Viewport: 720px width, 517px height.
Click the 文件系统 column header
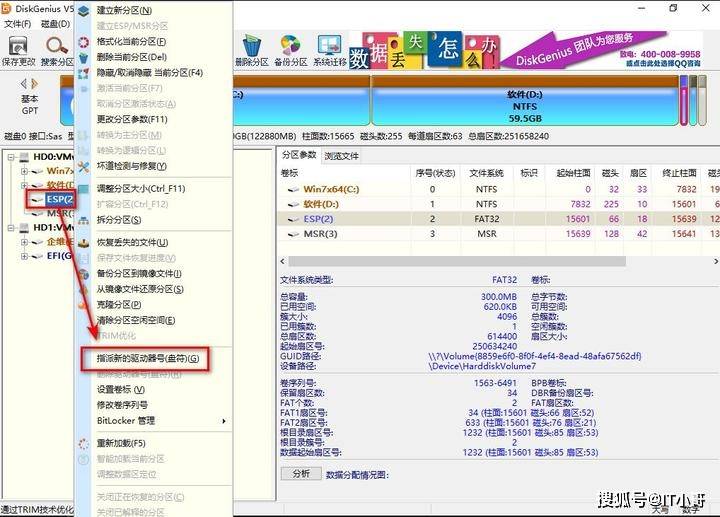pyautogui.click(x=487, y=174)
